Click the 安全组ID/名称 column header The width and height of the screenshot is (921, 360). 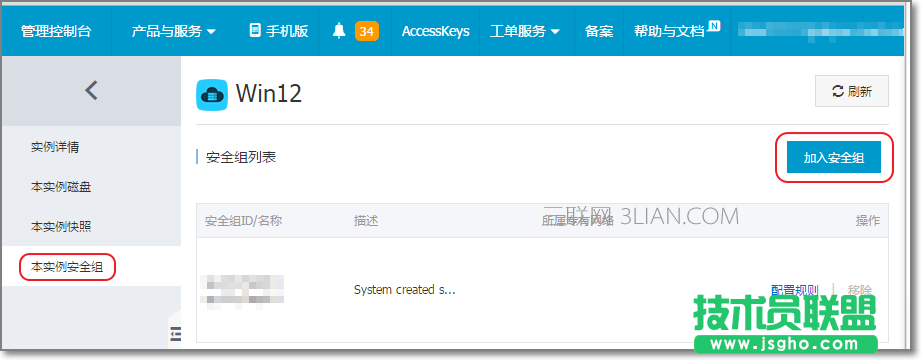pyautogui.click(x=243, y=221)
